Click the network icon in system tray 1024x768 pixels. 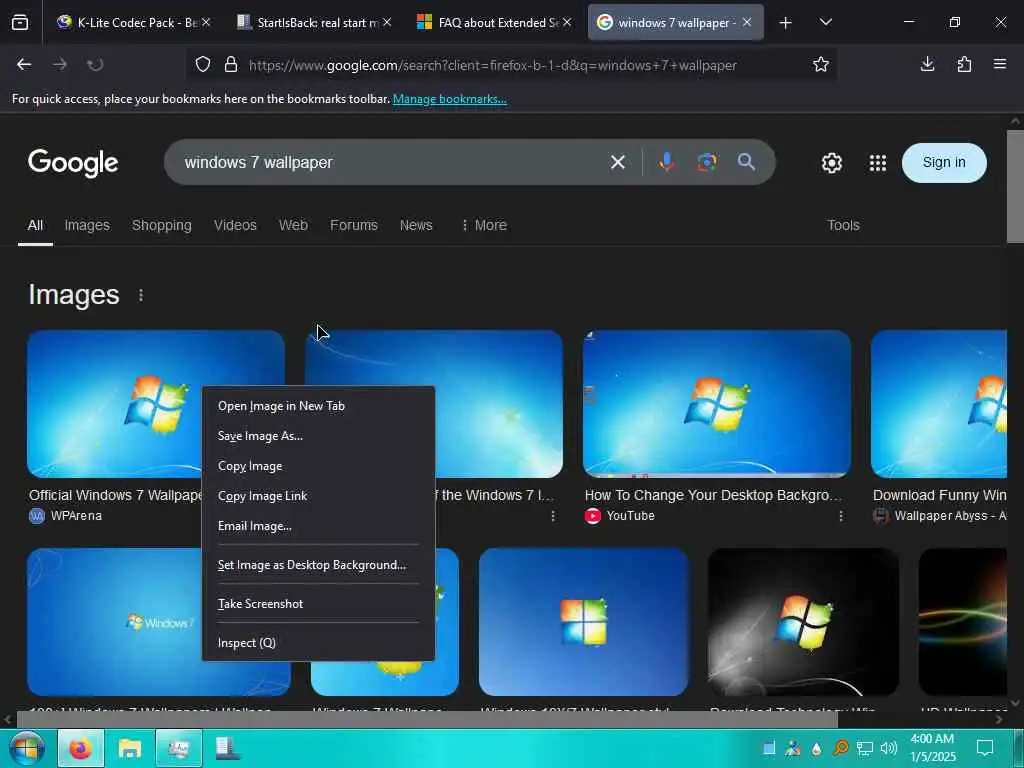tap(865, 748)
